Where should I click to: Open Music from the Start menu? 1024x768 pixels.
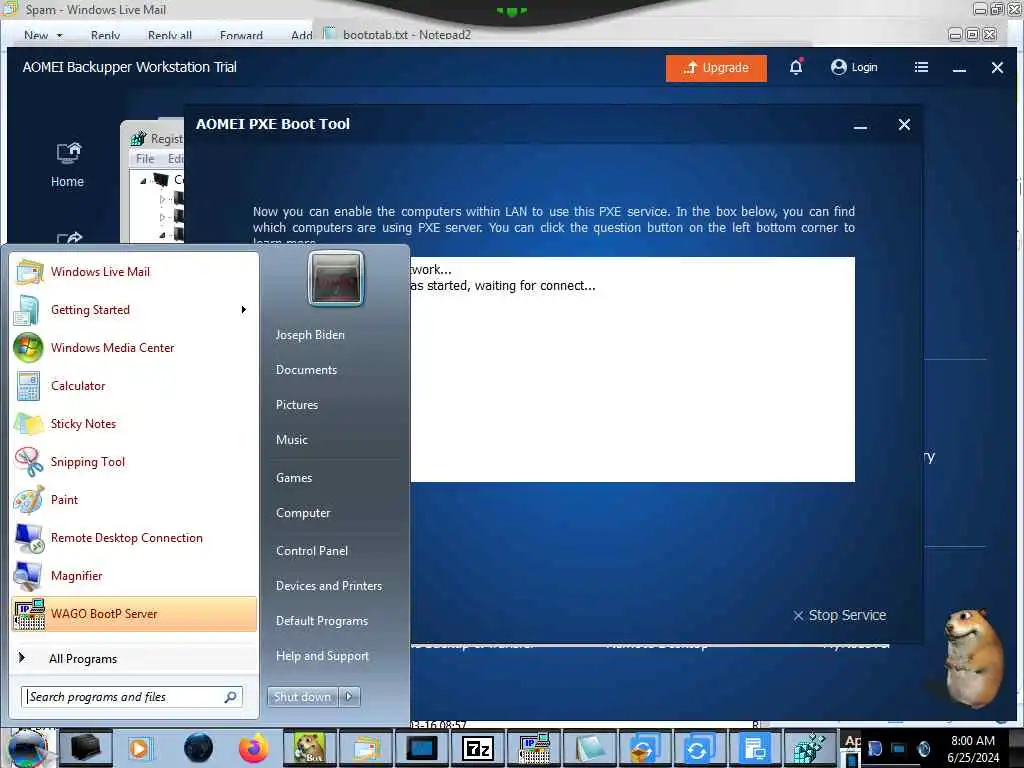(292, 440)
